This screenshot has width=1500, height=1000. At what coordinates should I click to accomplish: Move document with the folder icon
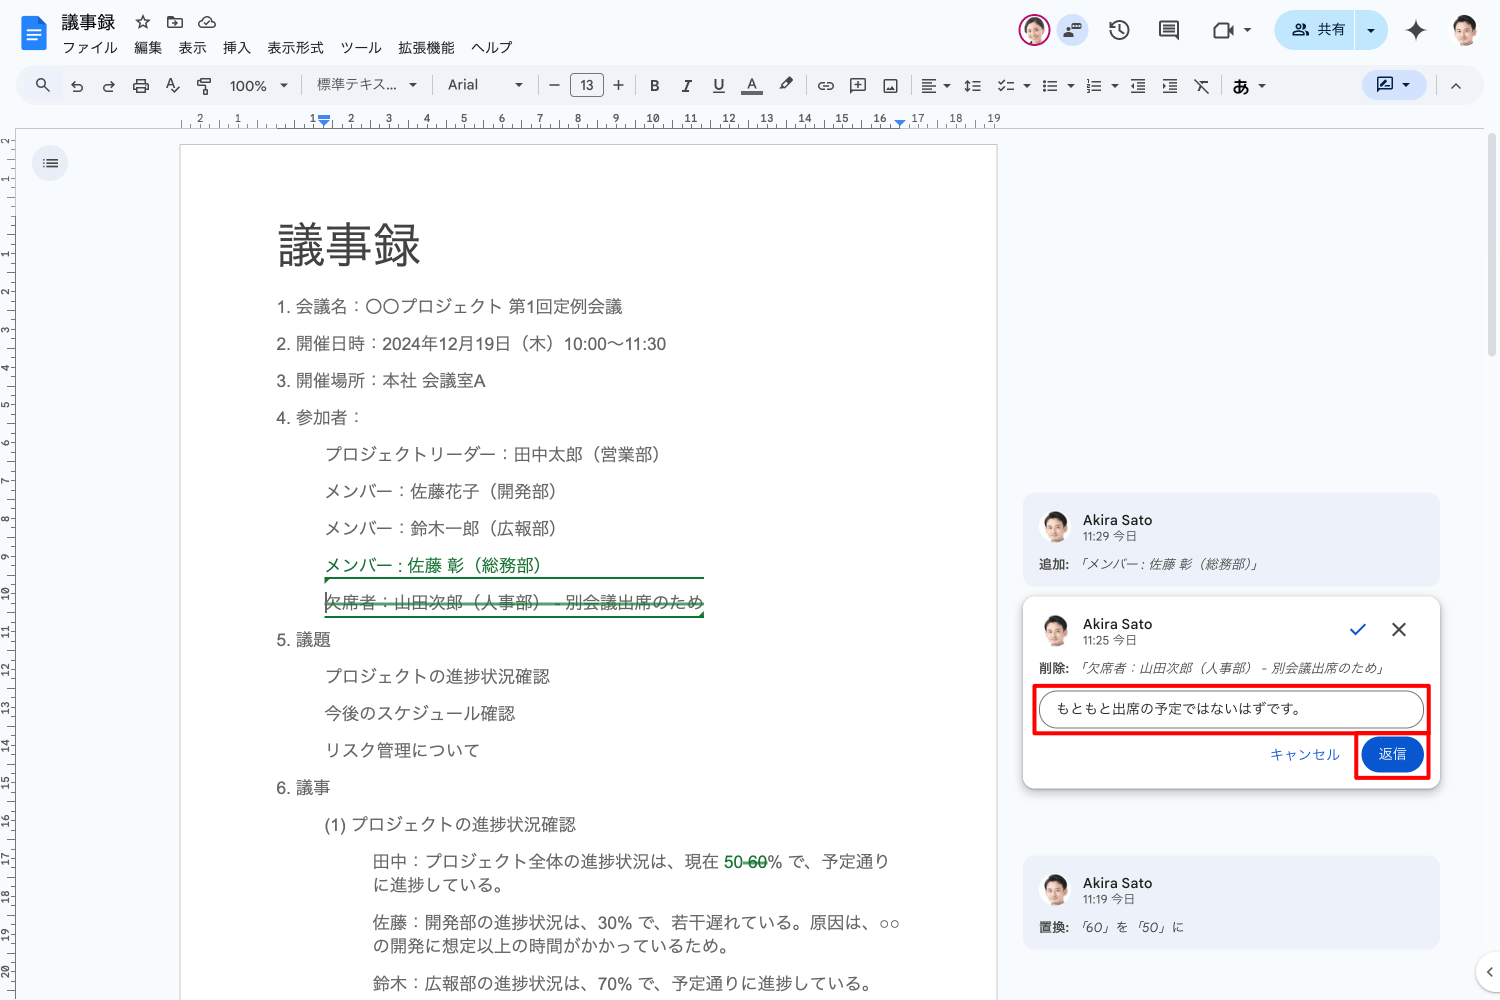coord(175,22)
